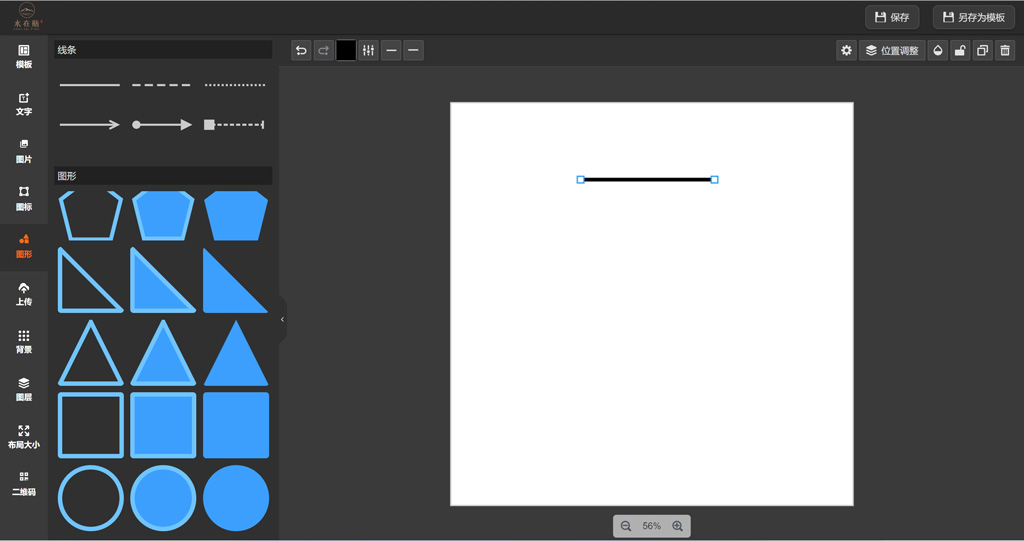The image size is (1024, 541).
Task: Insert the arrow line with a circle start
Action: pos(162,125)
